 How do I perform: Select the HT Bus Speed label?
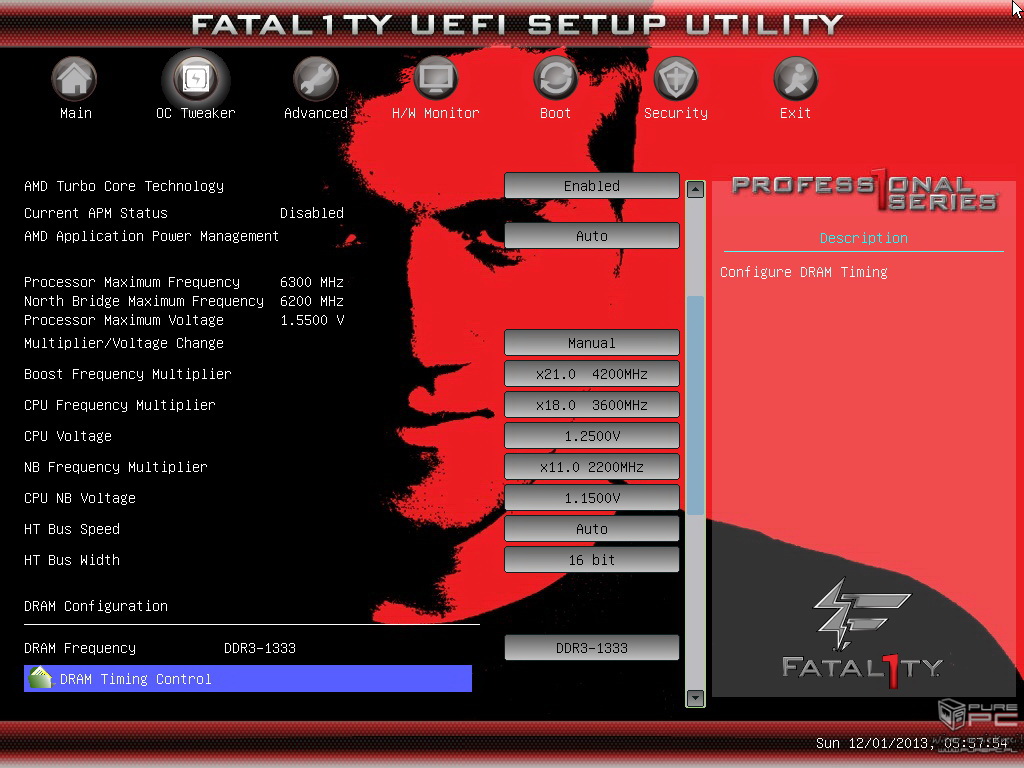click(72, 529)
